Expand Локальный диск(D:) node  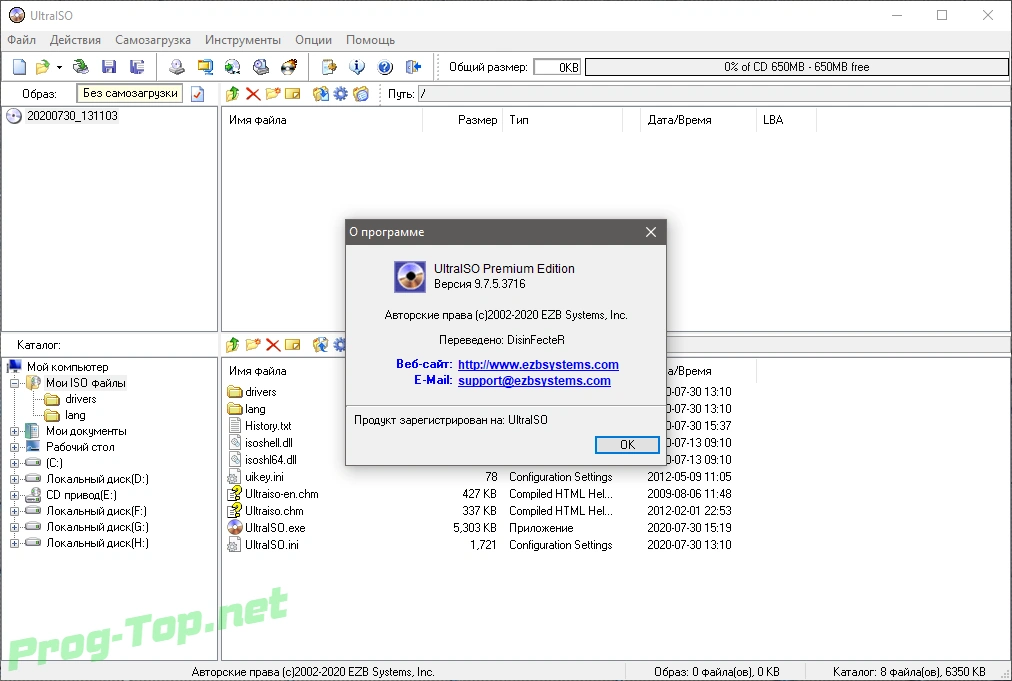click(14, 479)
